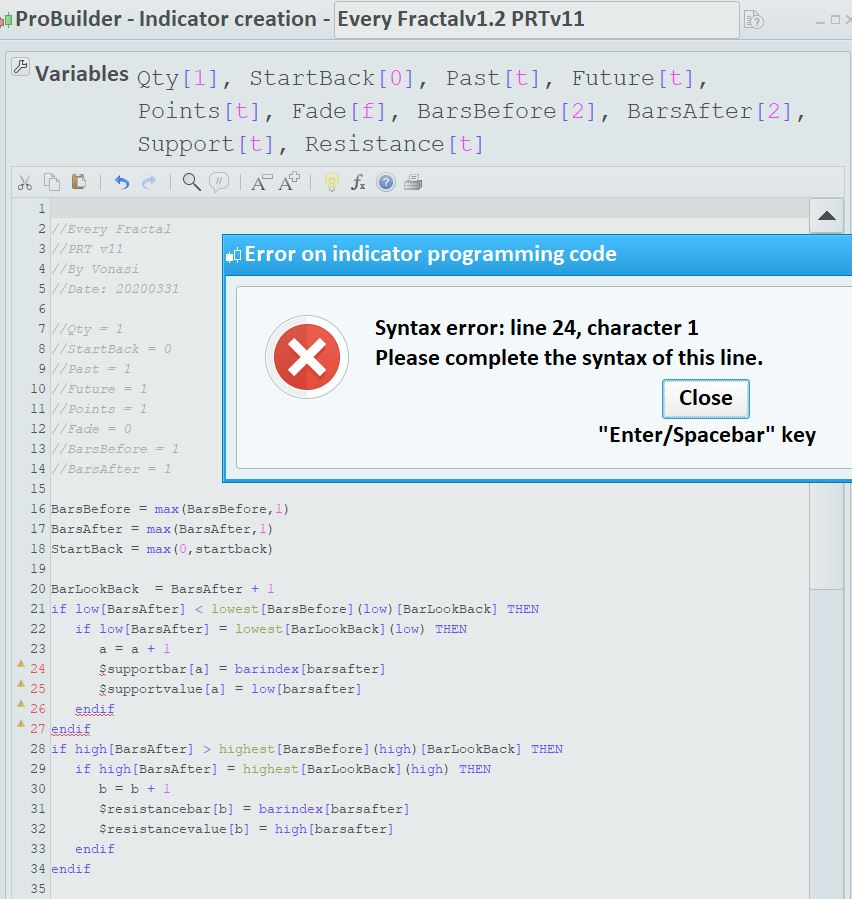Click the warning marker on line 25
Screen dimensions: 852x899
coord(21,683)
